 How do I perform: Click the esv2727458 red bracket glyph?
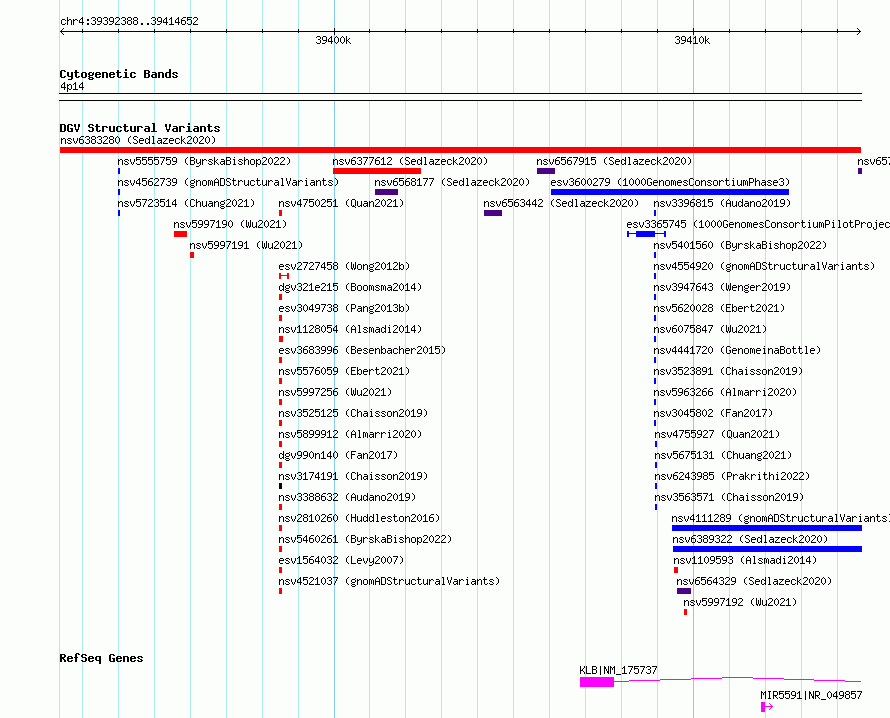pyautogui.click(x=284, y=276)
